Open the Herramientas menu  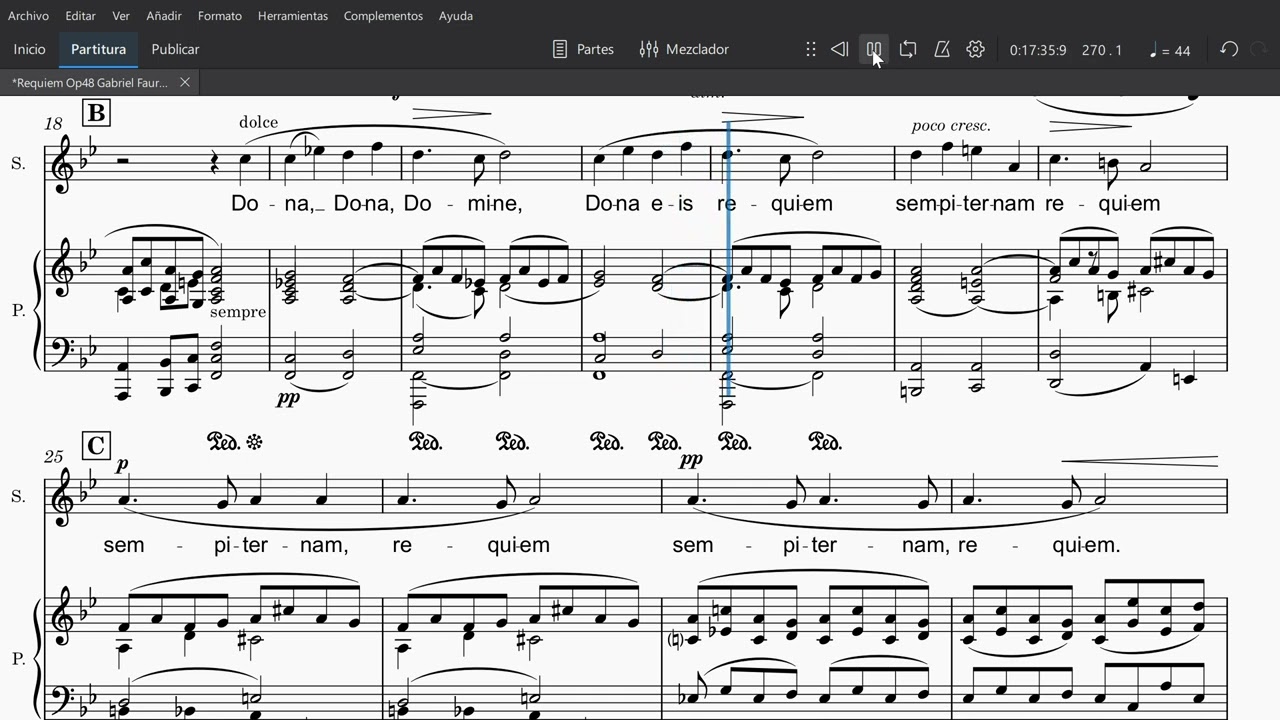pyautogui.click(x=293, y=16)
